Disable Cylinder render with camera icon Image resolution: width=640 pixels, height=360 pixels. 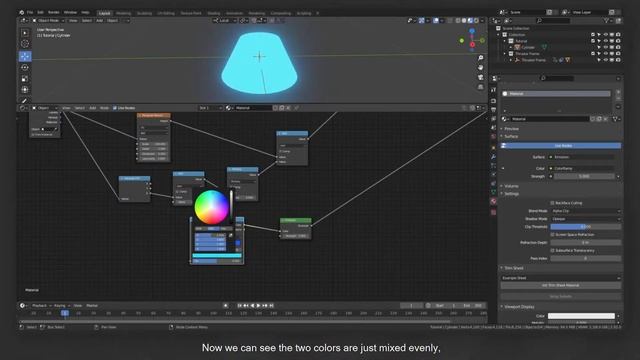(618, 47)
